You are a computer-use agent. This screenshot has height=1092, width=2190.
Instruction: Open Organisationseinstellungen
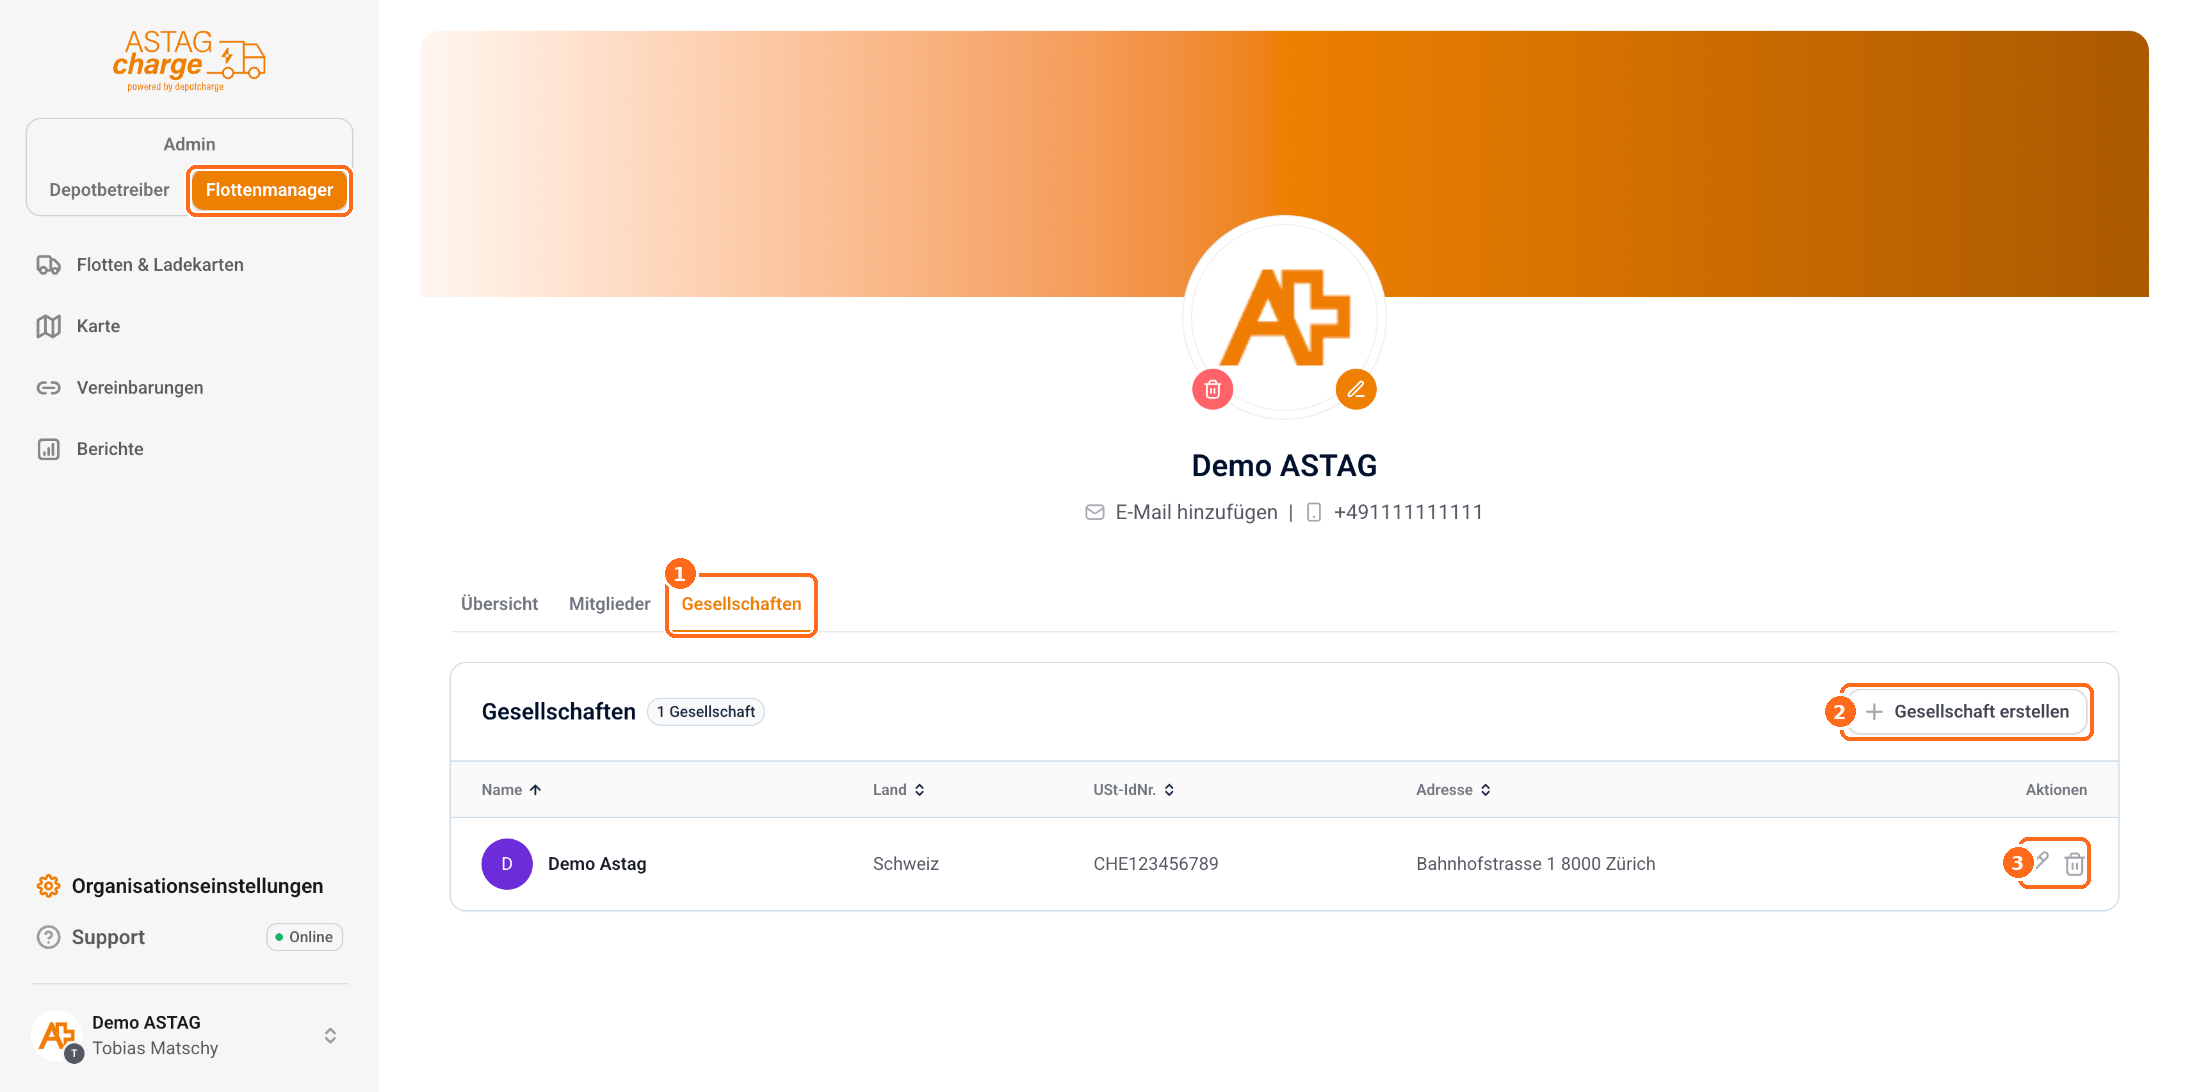click(180, 886)
